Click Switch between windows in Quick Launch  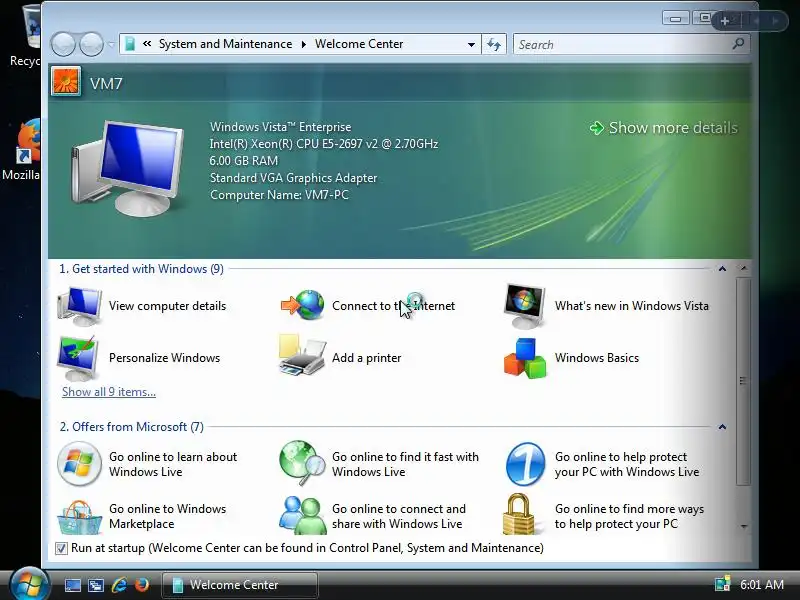95,585
